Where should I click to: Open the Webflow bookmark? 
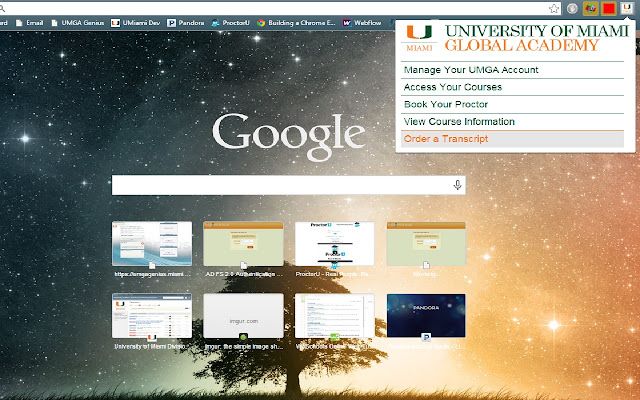pos(362,23)
